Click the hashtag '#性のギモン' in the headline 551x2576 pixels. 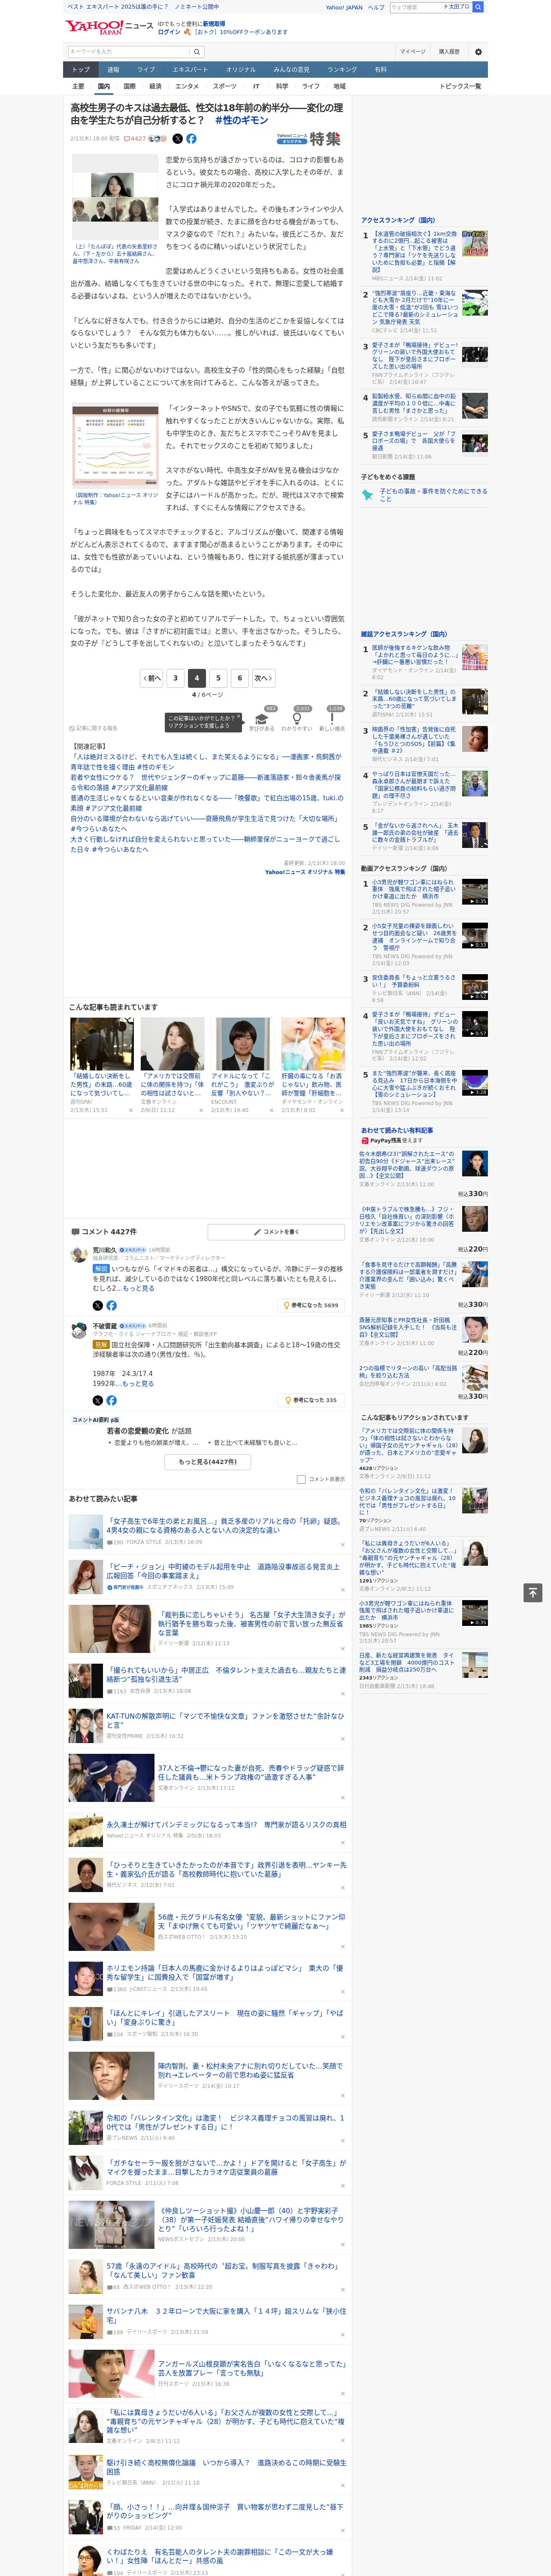242,120
